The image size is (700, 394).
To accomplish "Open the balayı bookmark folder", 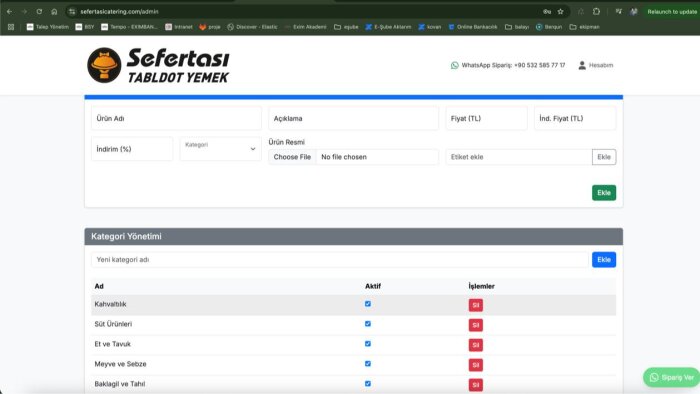I will pyautogui.click(x=517, y=27).
